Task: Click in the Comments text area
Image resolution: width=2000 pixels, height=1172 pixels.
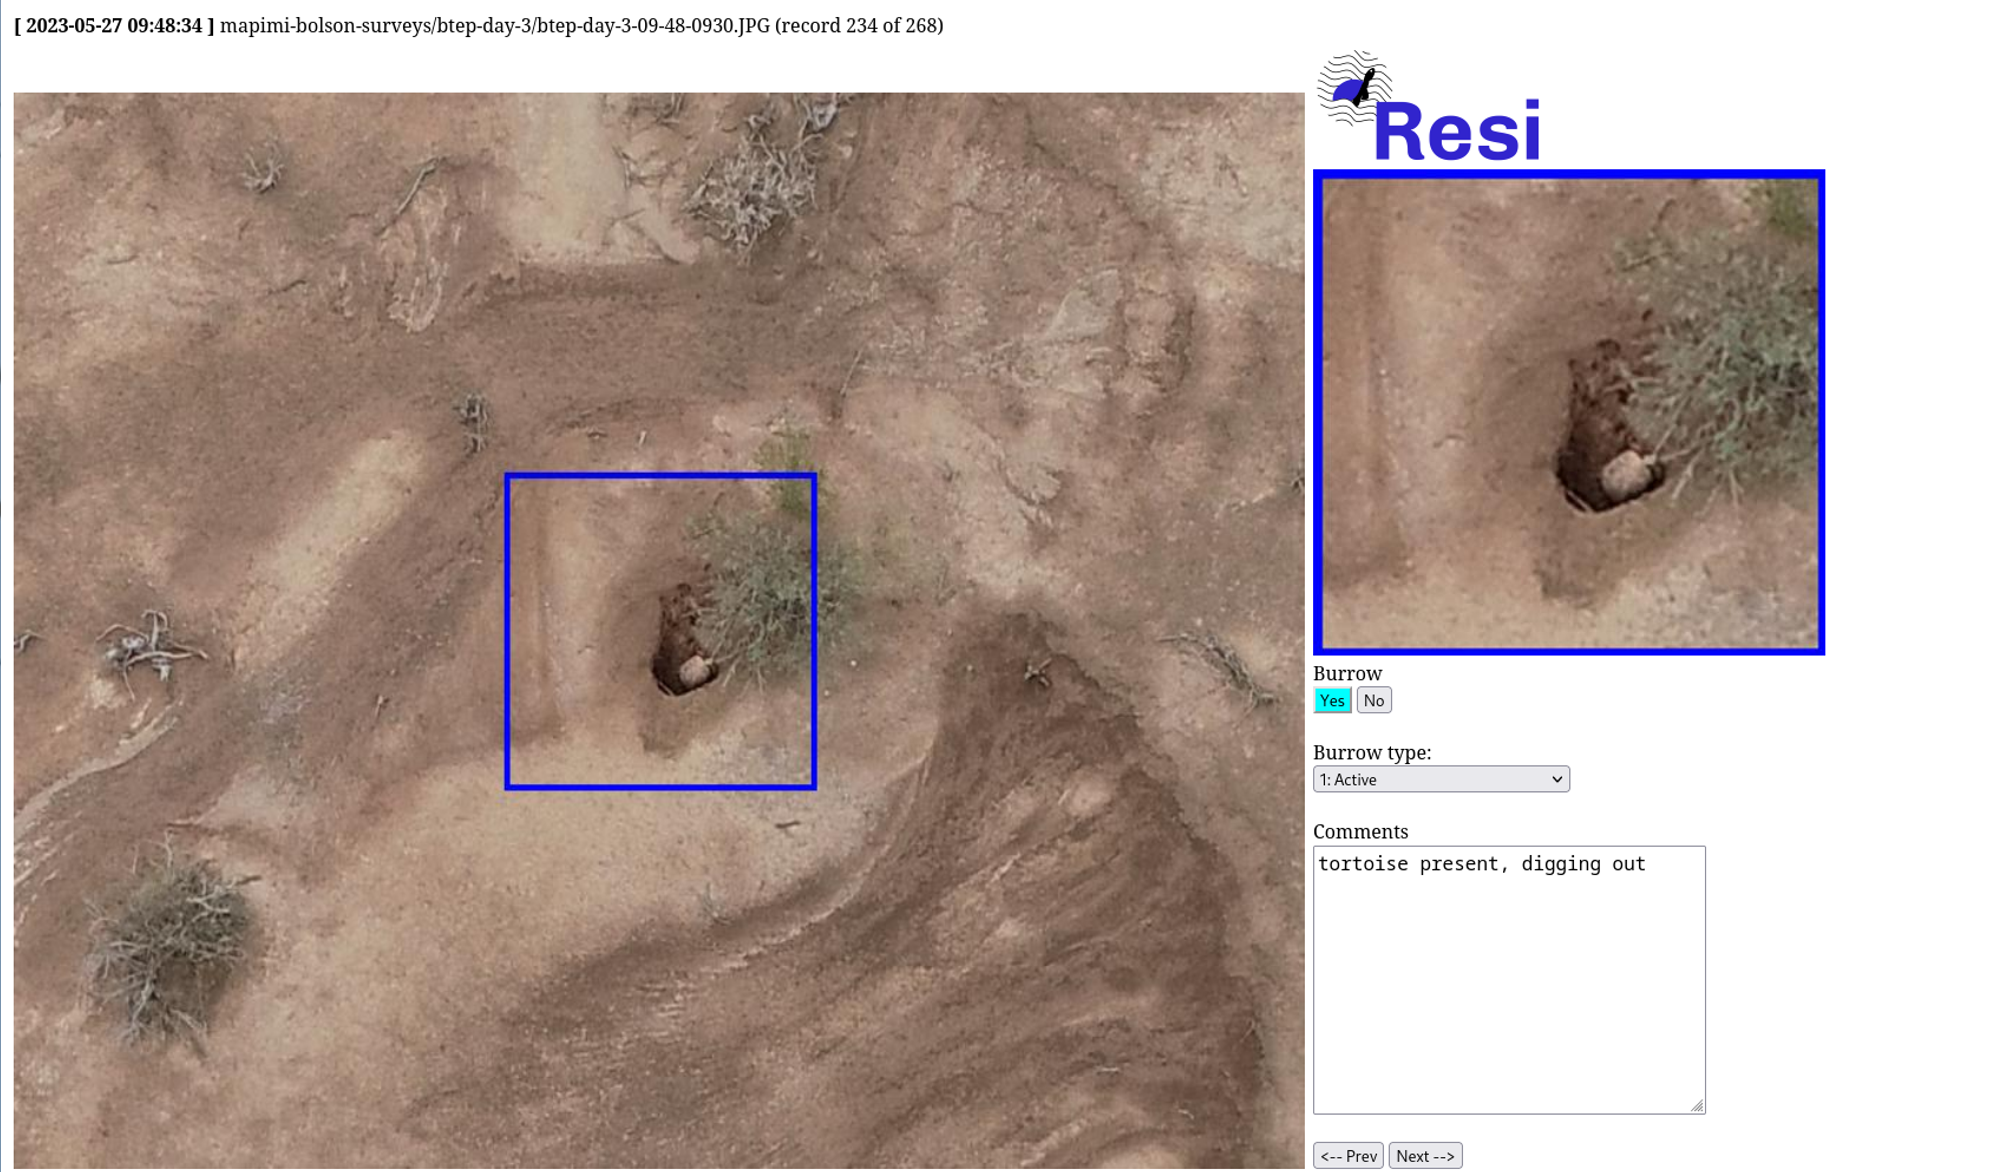Action: [1508, 980]
